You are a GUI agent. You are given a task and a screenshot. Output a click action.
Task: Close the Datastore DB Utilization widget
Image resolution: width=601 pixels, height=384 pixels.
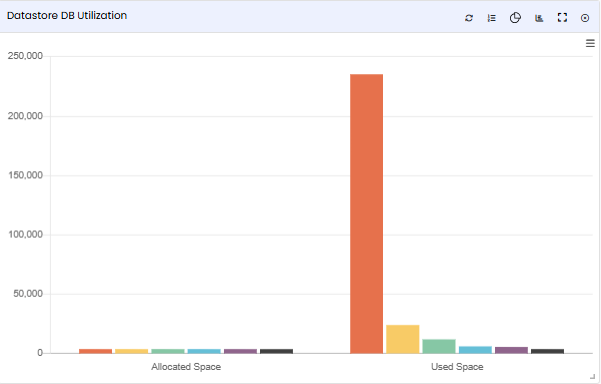click(585, 18)
